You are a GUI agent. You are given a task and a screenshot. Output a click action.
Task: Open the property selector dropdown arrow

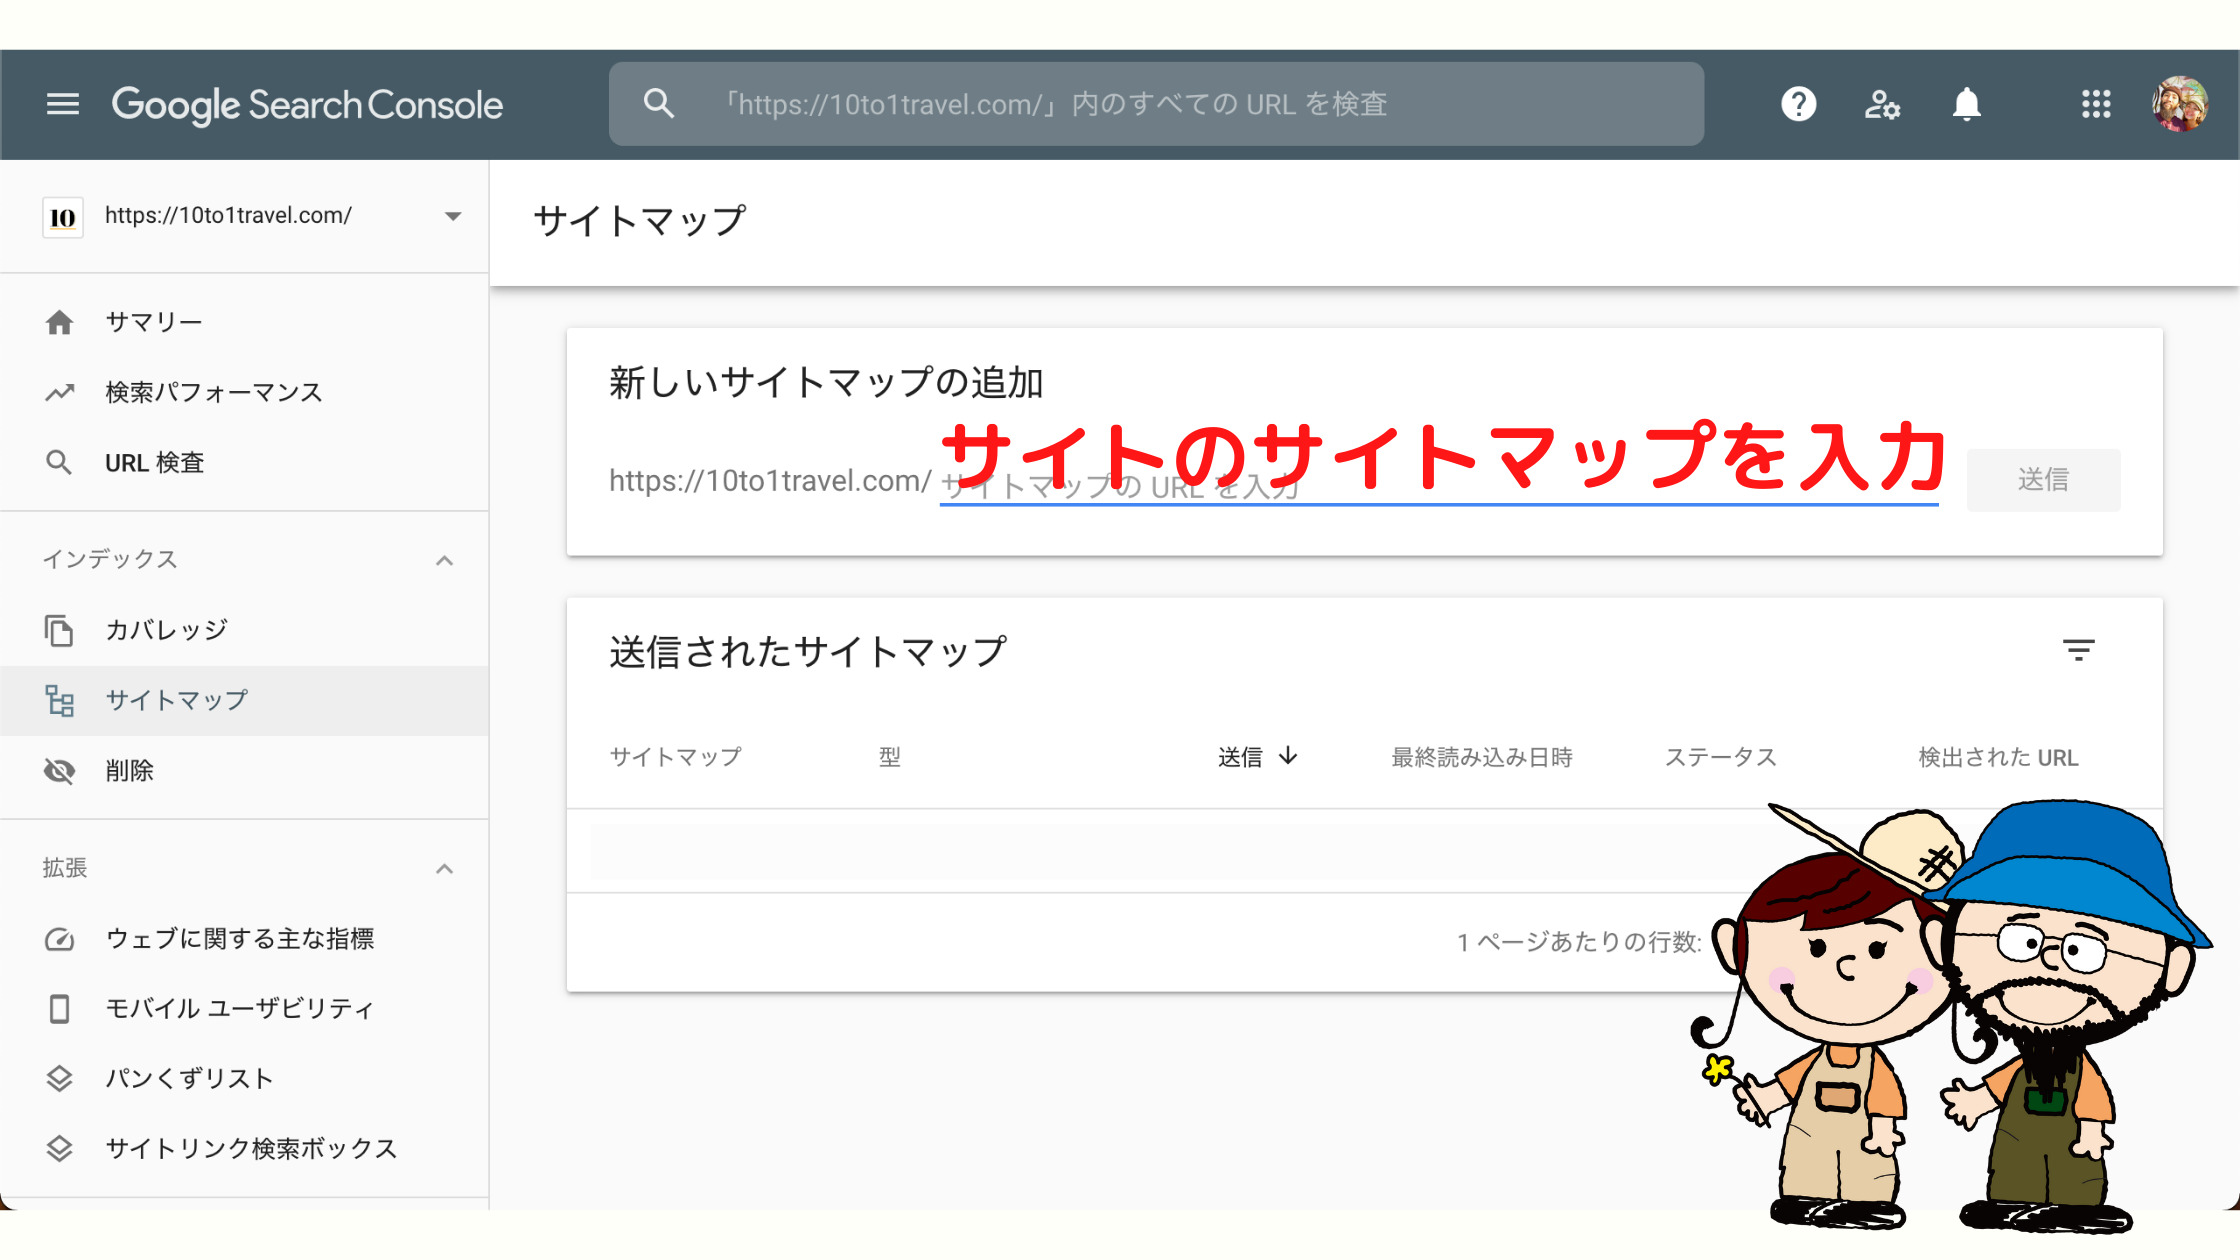pyautogui.click(x=453, y=216)
